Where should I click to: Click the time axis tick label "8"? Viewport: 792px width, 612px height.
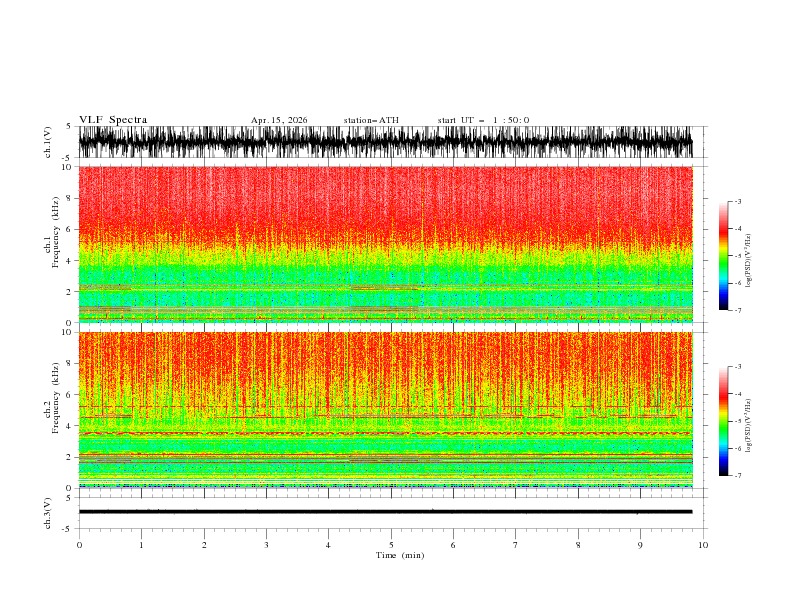578,545
